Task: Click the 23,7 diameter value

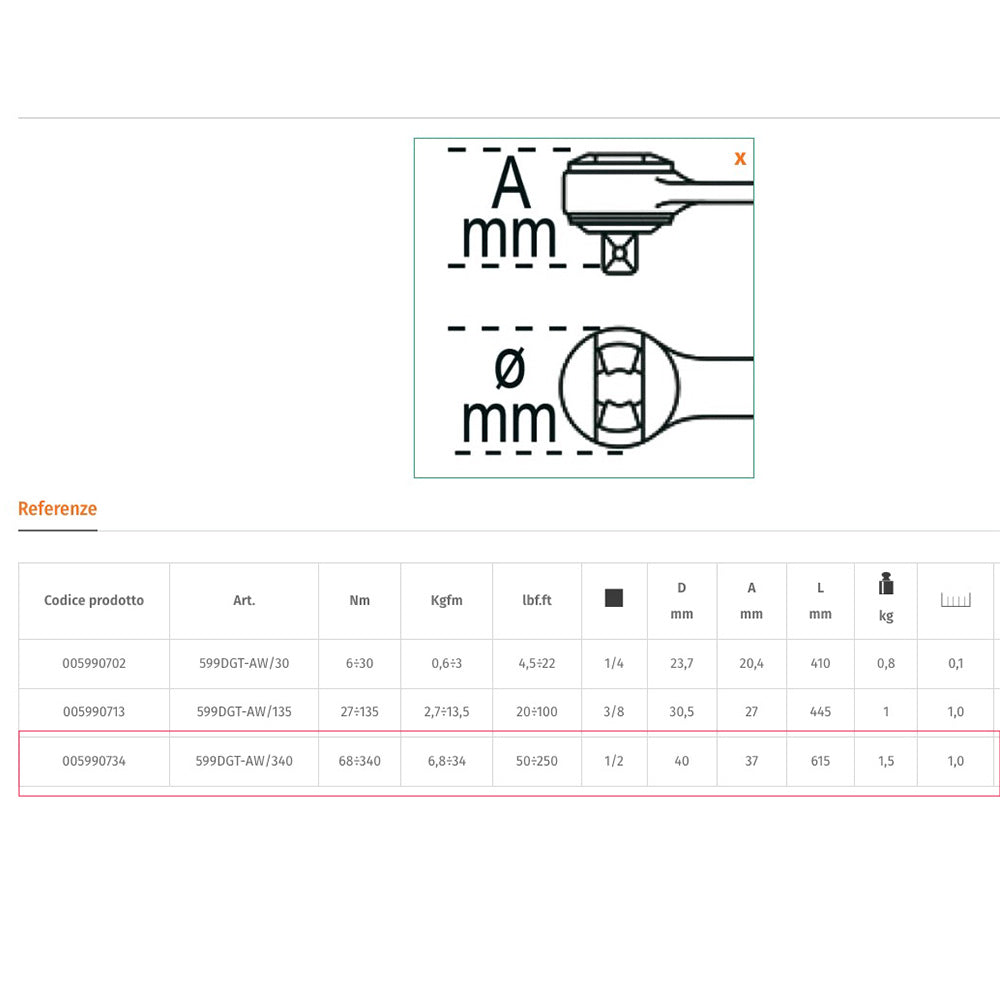Action: tap(682, 663)
